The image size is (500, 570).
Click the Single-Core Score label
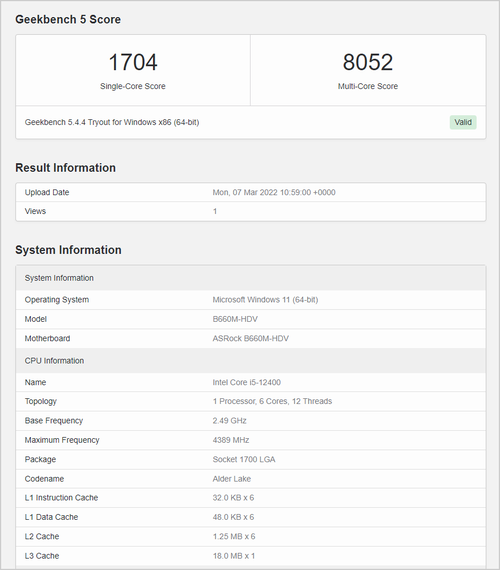133,86
